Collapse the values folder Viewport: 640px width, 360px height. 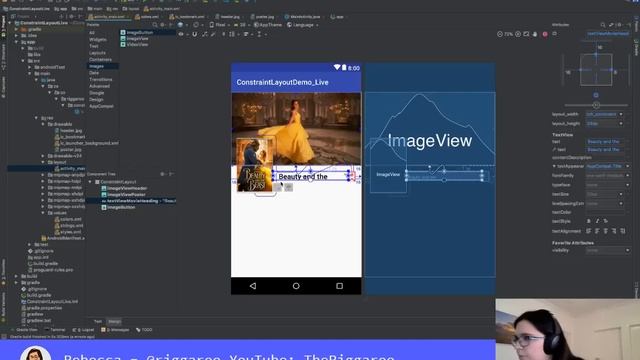[43, 213]
